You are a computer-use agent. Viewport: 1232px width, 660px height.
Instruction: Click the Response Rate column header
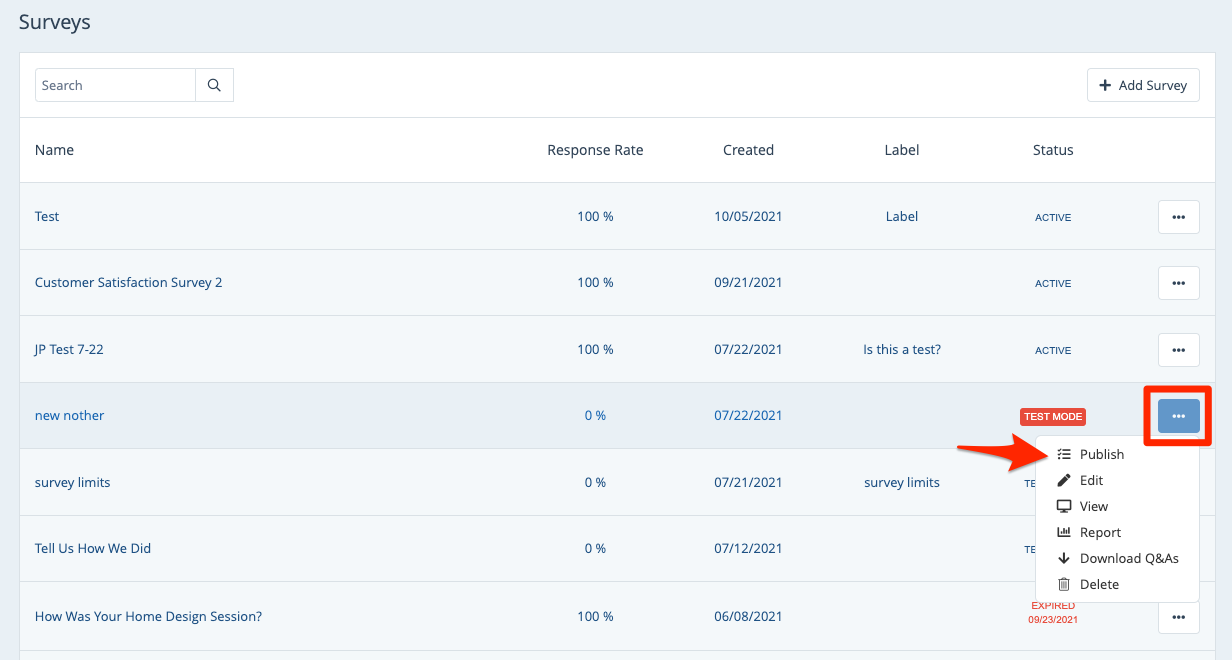pyautogui.click(x=595, y=150)
